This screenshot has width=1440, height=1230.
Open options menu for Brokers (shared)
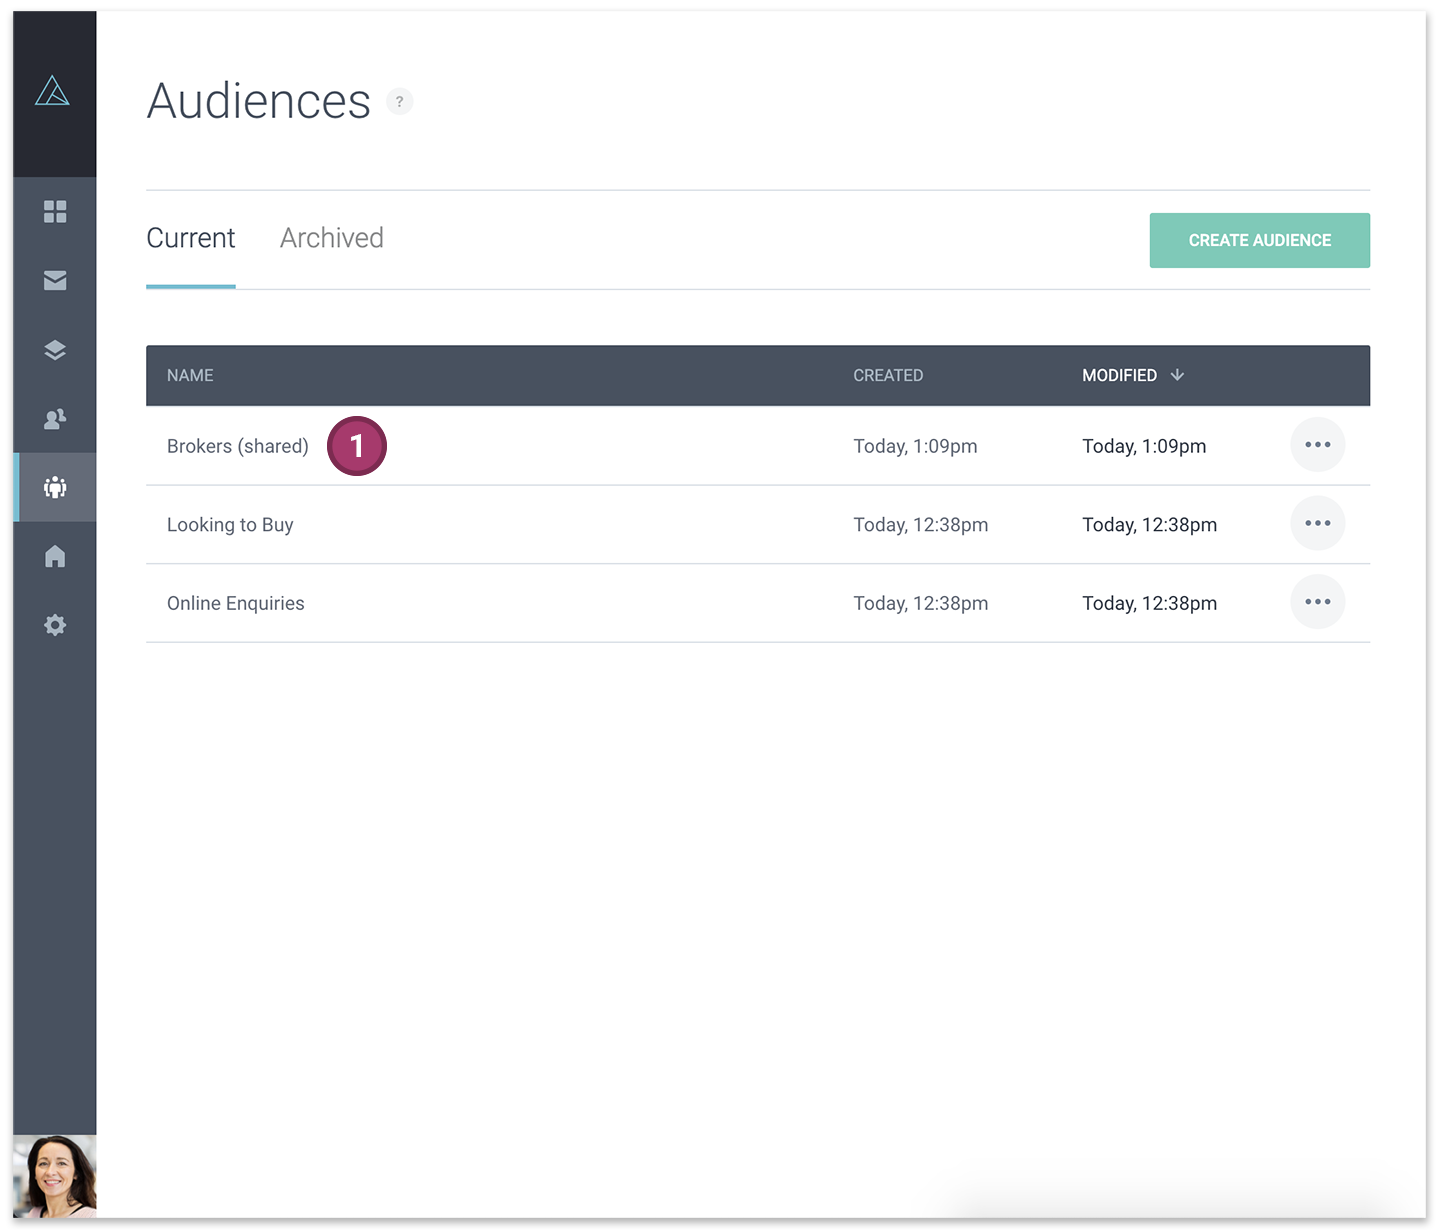point(1318,445)
